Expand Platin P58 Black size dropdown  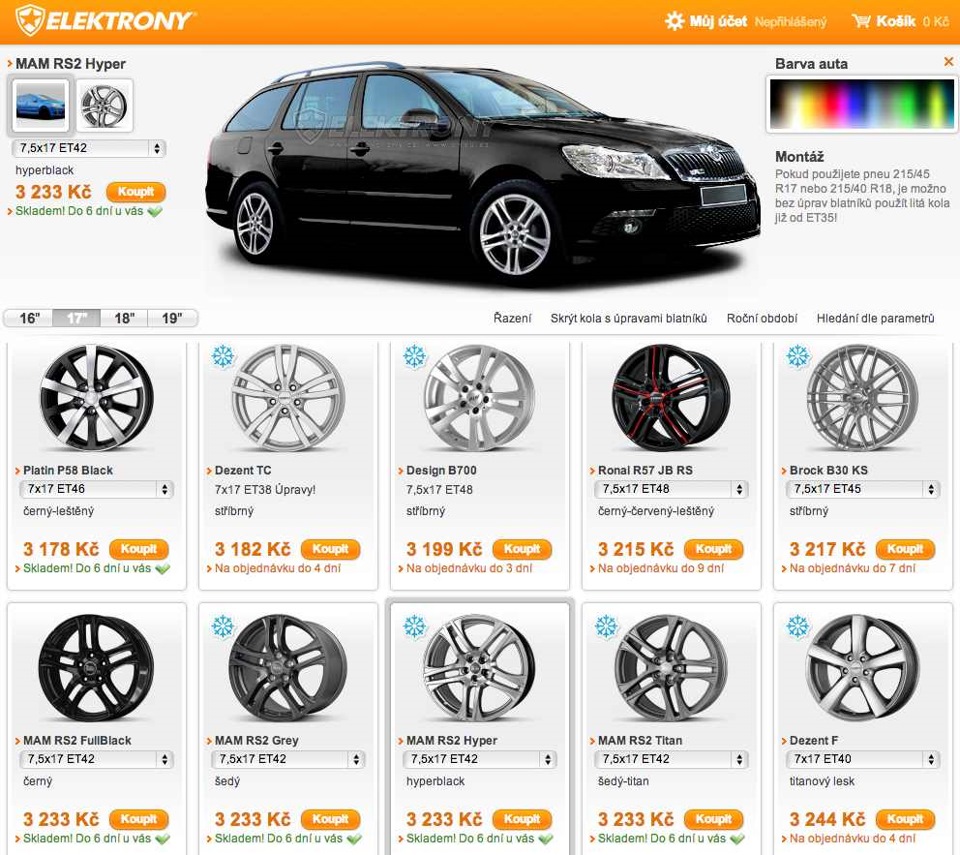click(96, 489)
